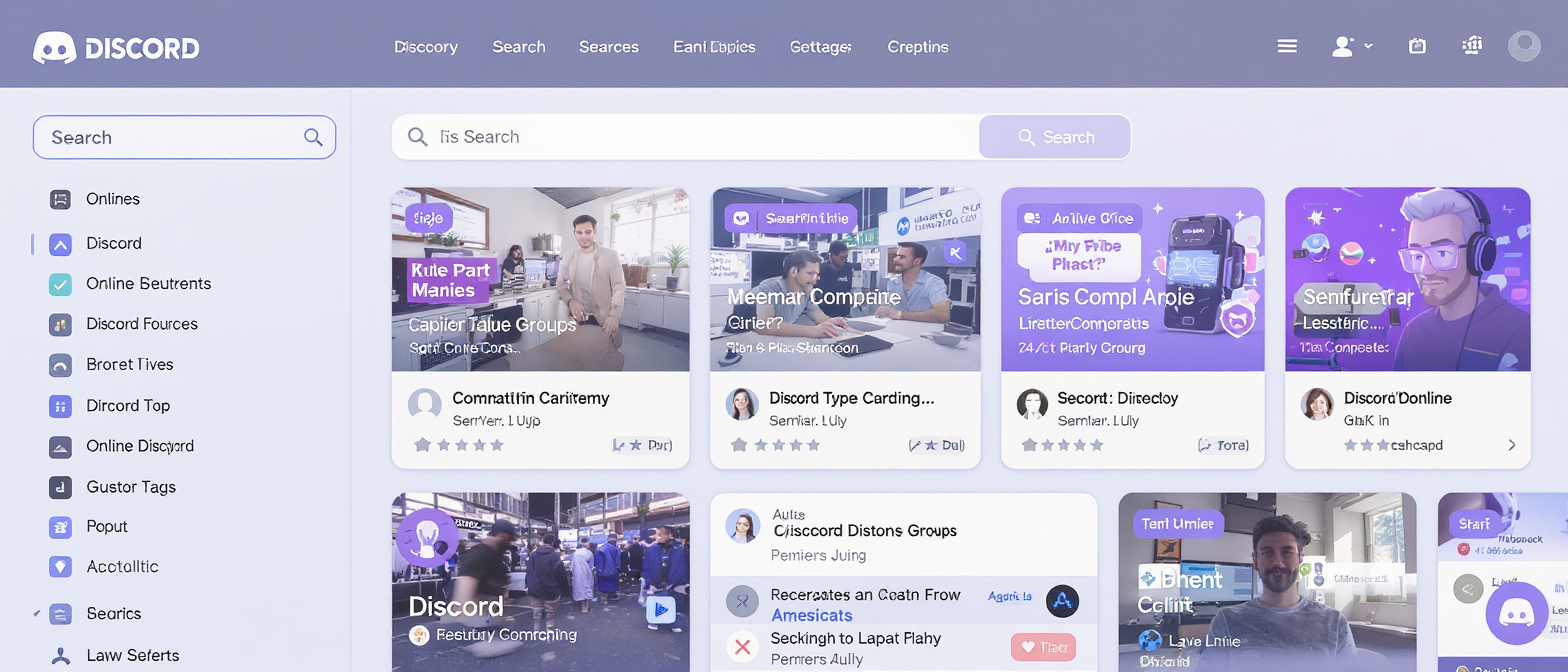Screen dimensions: 1568x672
Task: Click the red X icon by Seckingh row
Action: point(742,647)
